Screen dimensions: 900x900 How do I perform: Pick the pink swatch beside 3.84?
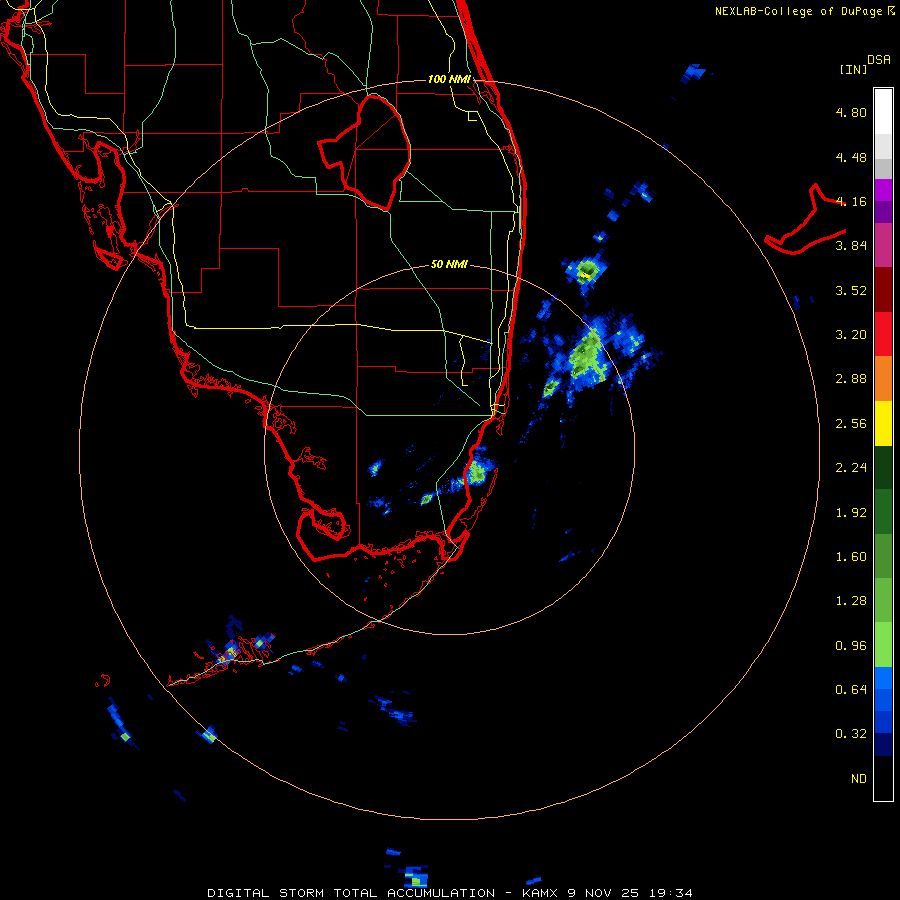click(x=883, y=245)
